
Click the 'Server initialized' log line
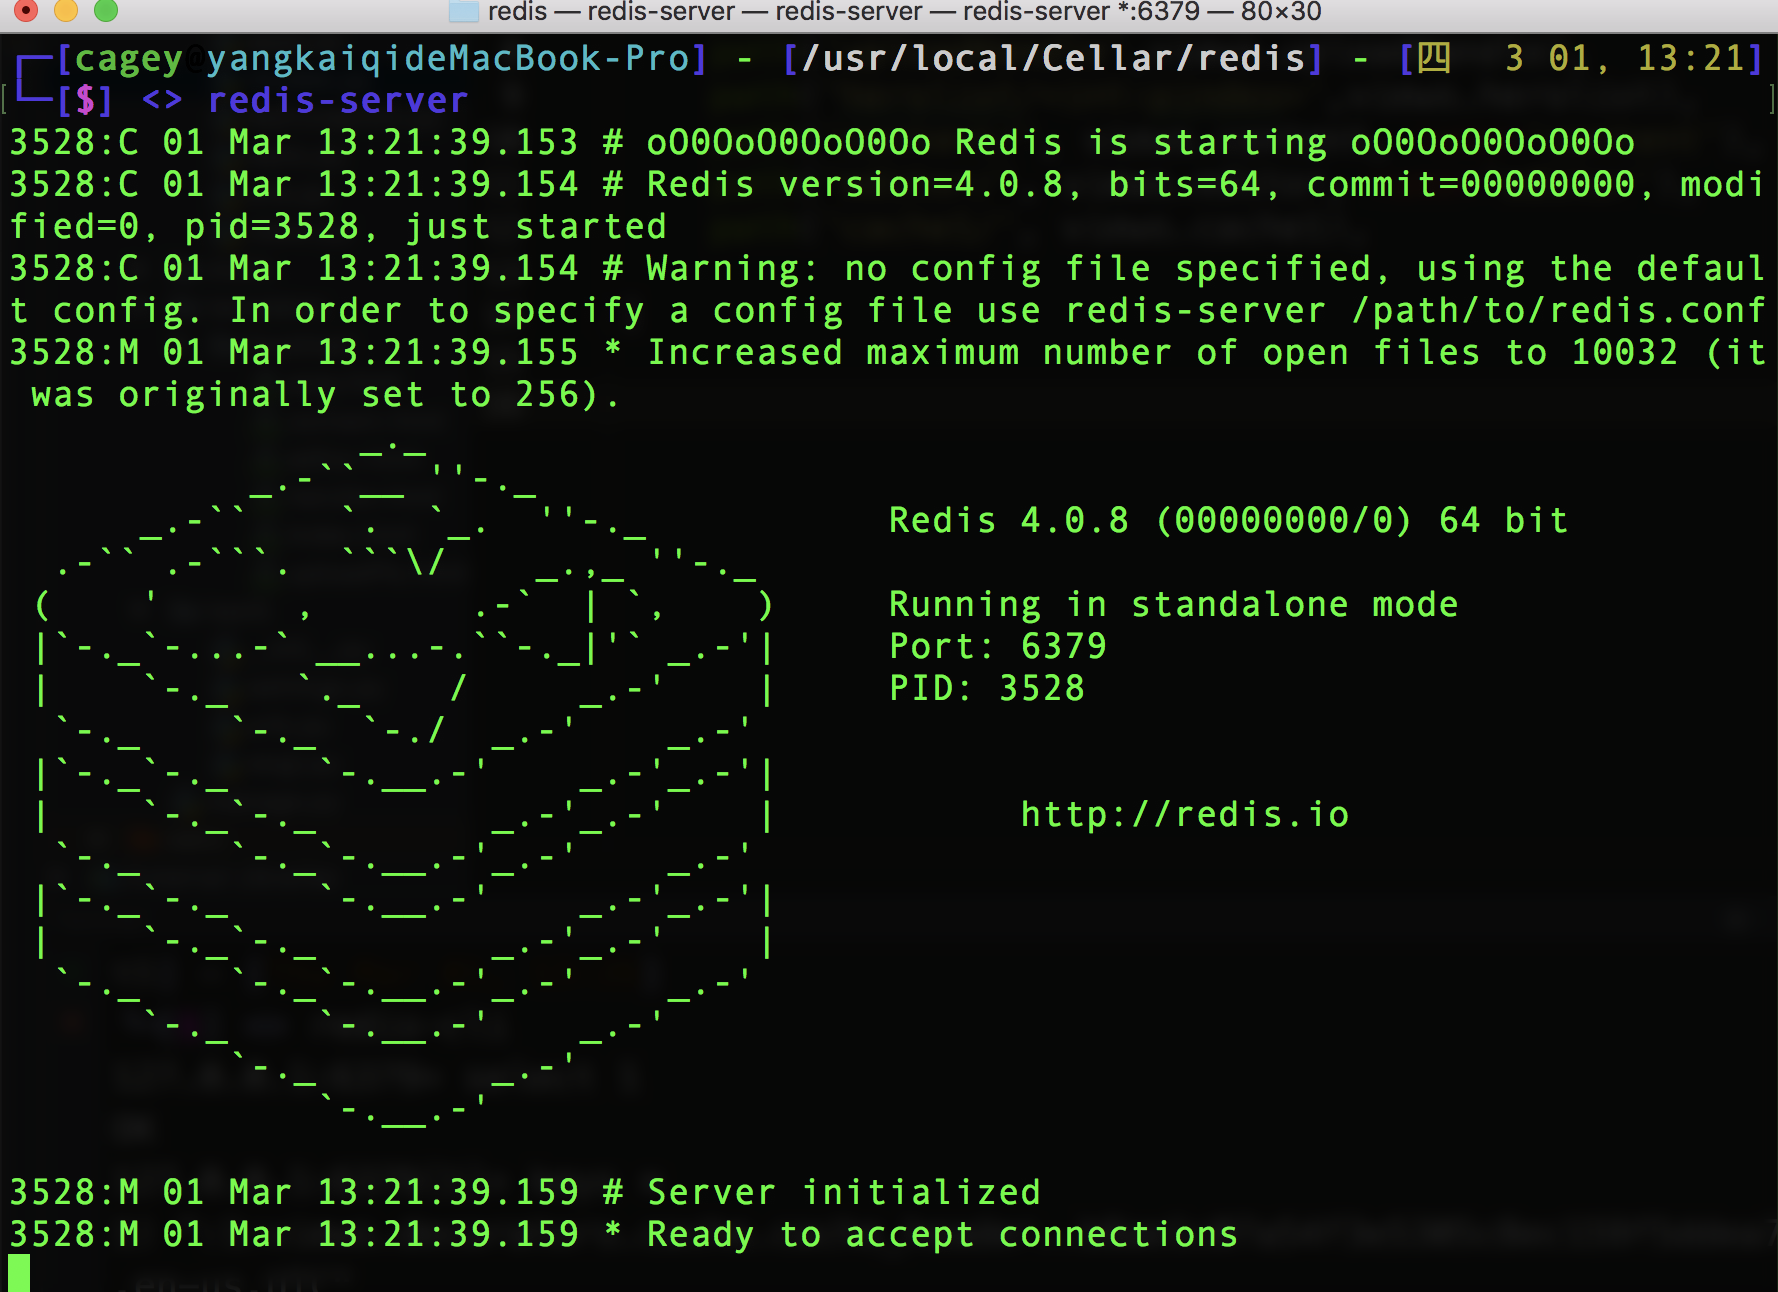click(525, 1192)
